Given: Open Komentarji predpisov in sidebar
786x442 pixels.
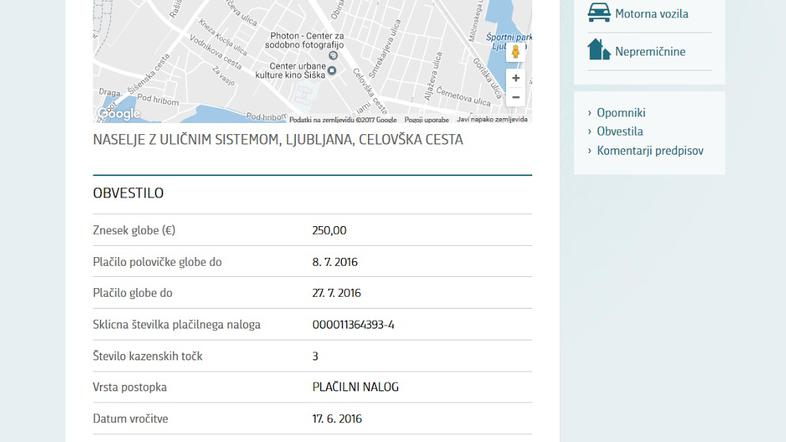Looking at the screenshot, I should 650,150.
